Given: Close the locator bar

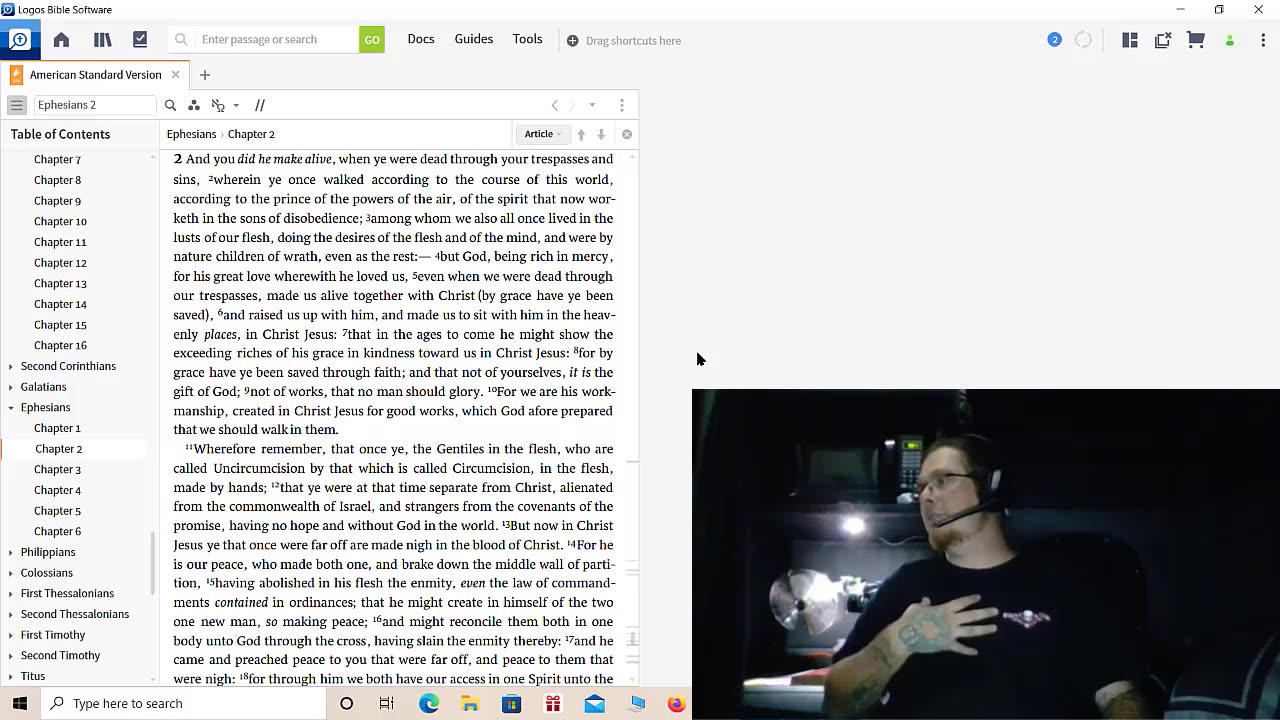Looking at the screenshot, I should [627, 134].
